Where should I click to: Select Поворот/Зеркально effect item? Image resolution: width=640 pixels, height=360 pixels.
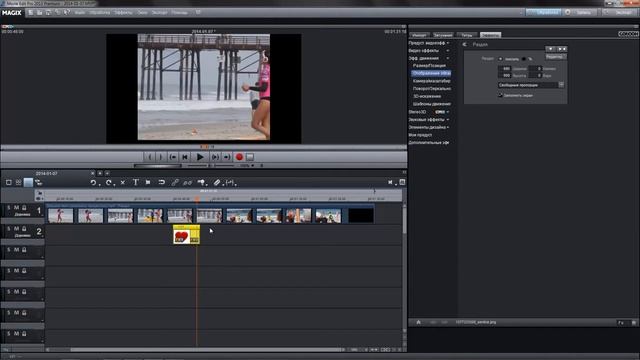click(x=431, y=89)
